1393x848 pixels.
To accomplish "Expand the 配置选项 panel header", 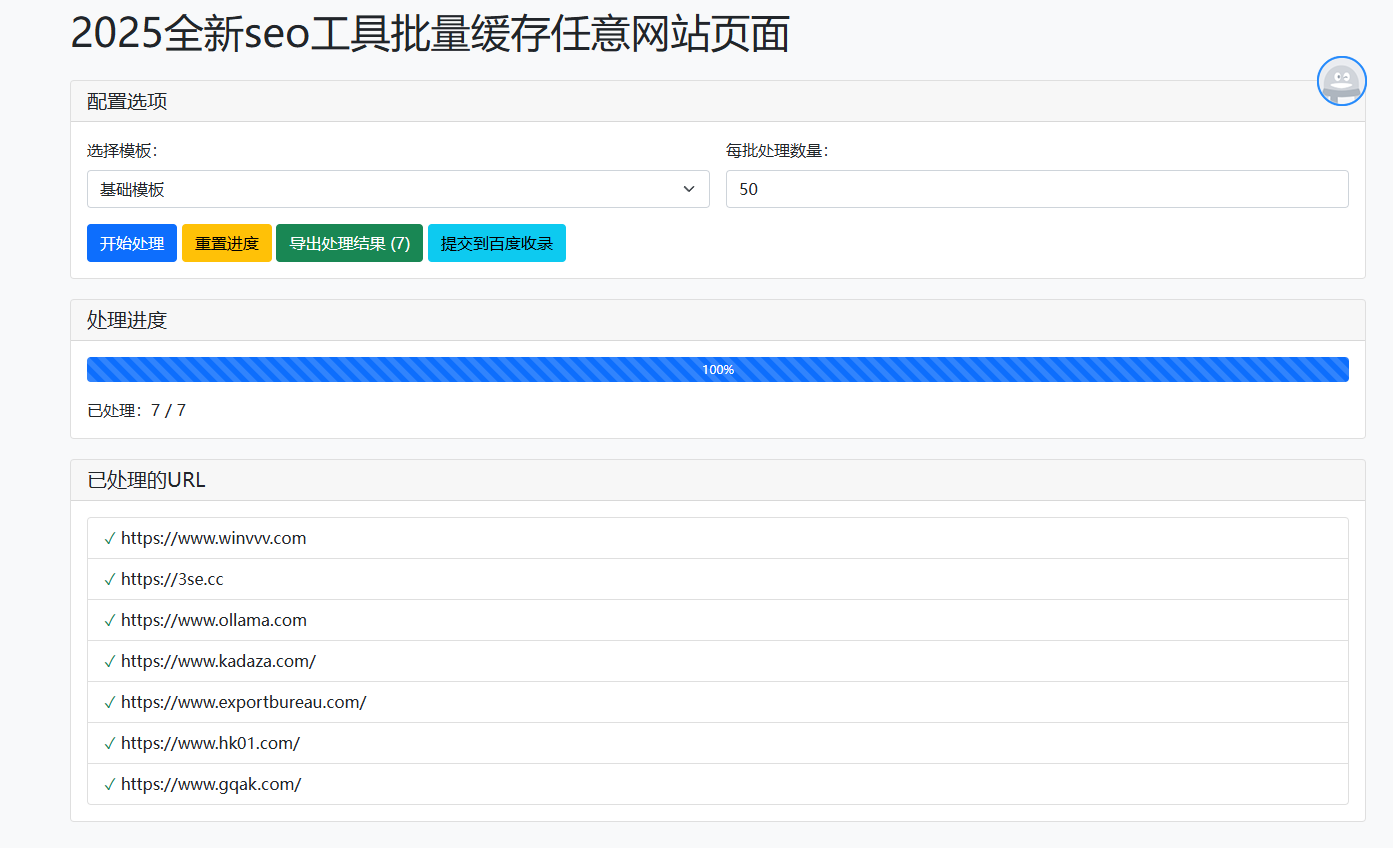I will [x=127, y=101].
